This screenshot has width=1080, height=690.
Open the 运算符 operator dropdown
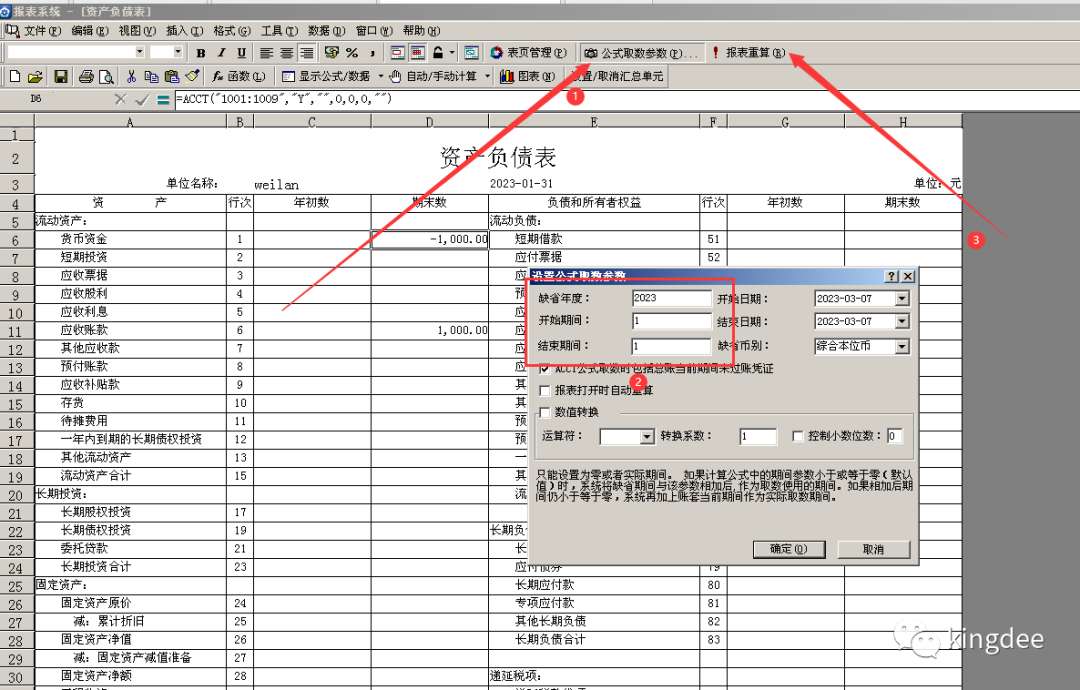click(646, 437)
